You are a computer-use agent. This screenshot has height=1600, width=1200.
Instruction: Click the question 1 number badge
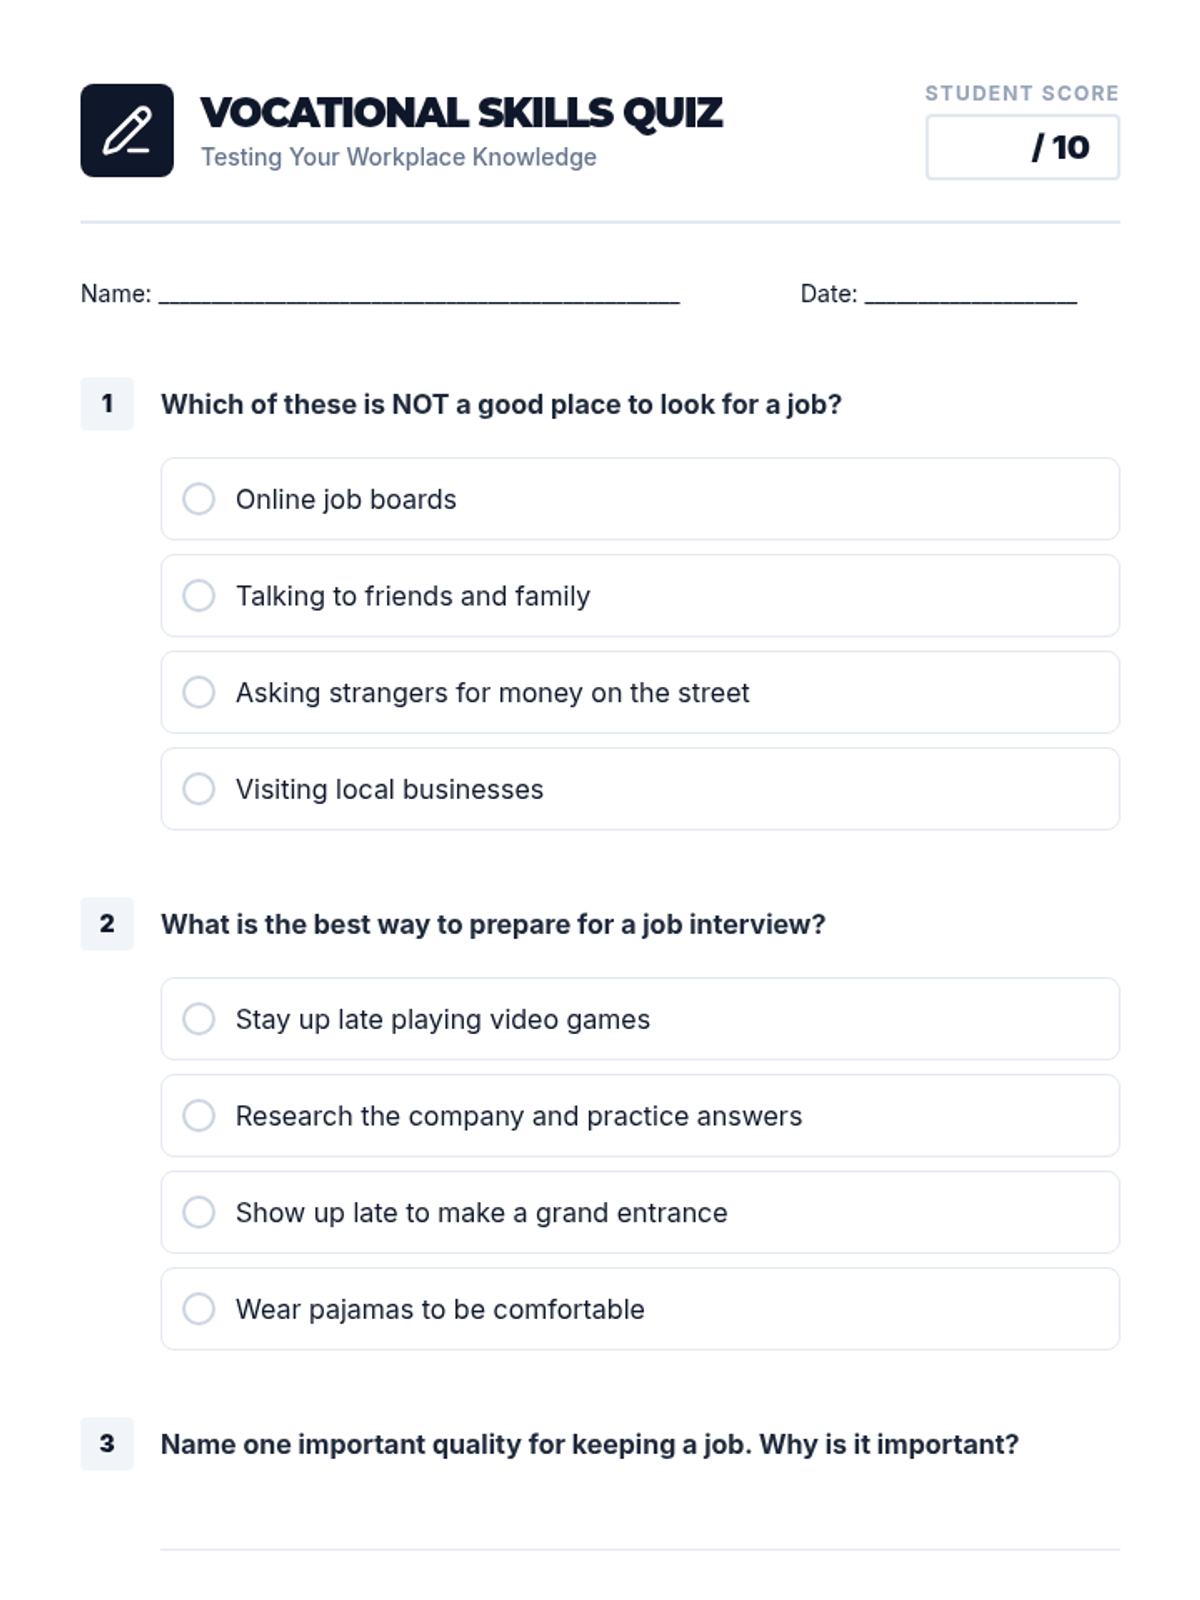click(x=107, y=404)
